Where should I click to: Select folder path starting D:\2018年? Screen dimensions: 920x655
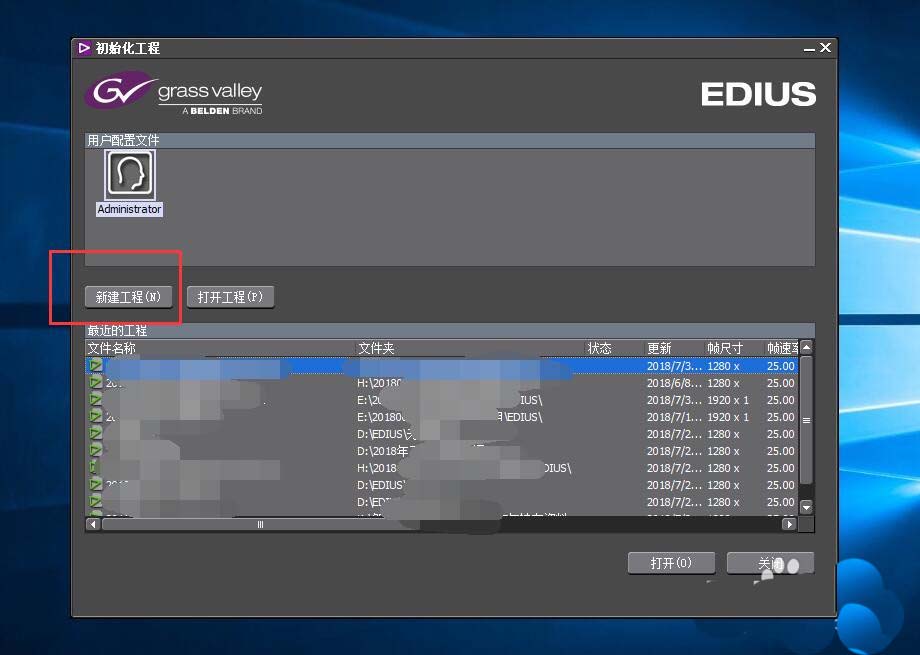383,451
